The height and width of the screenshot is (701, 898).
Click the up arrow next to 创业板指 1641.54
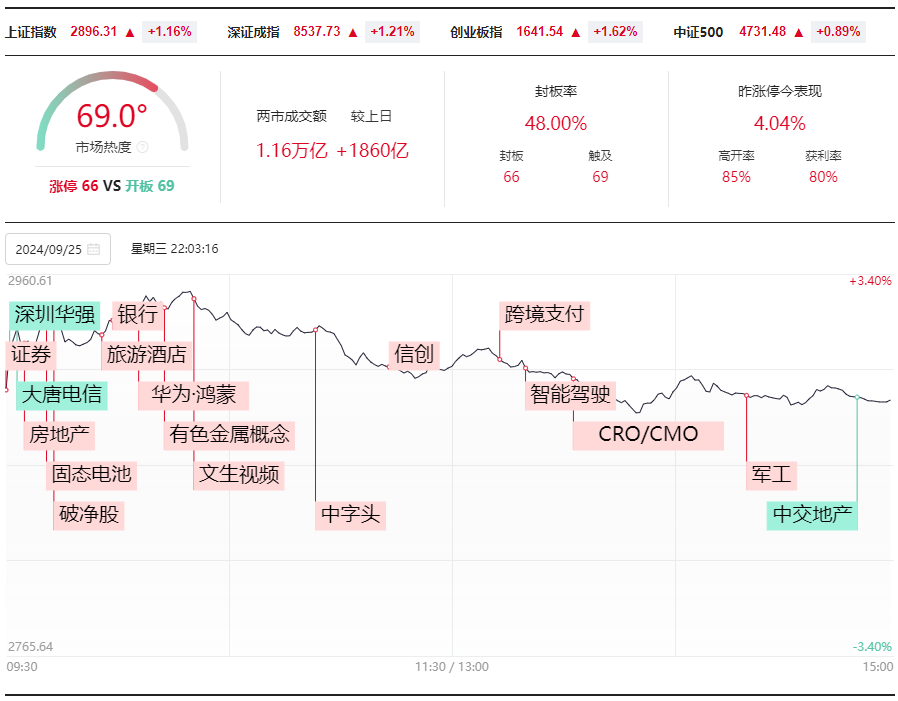click(x=576, y=33)
